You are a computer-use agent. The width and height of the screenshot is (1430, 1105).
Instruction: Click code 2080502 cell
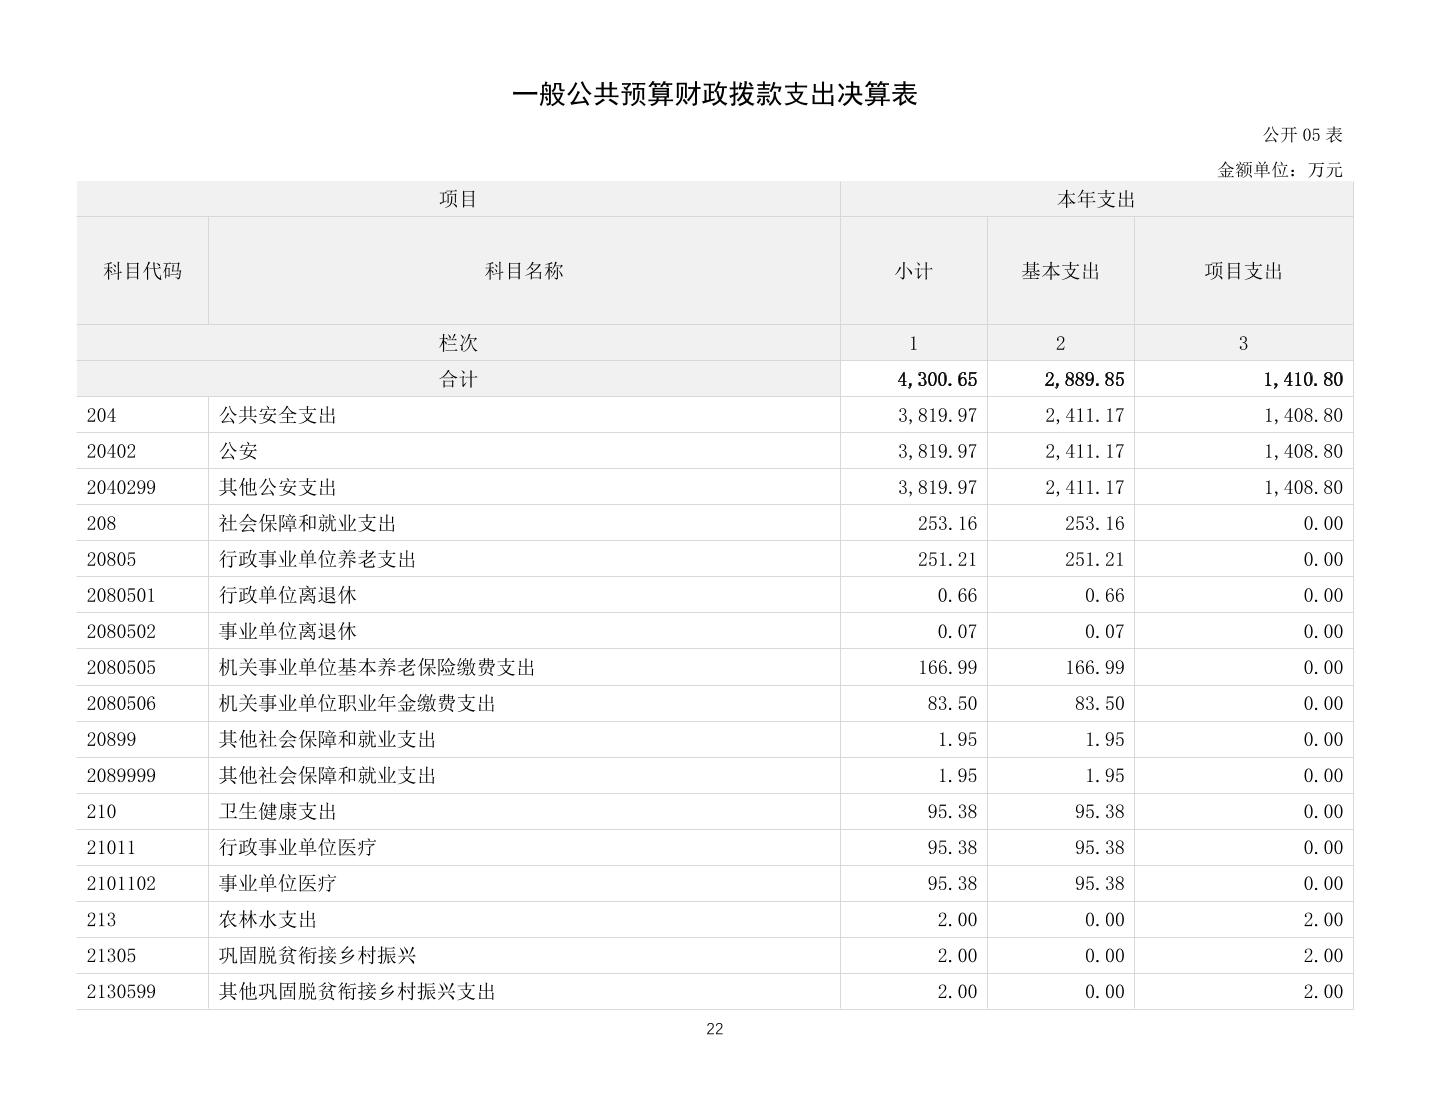143,631
